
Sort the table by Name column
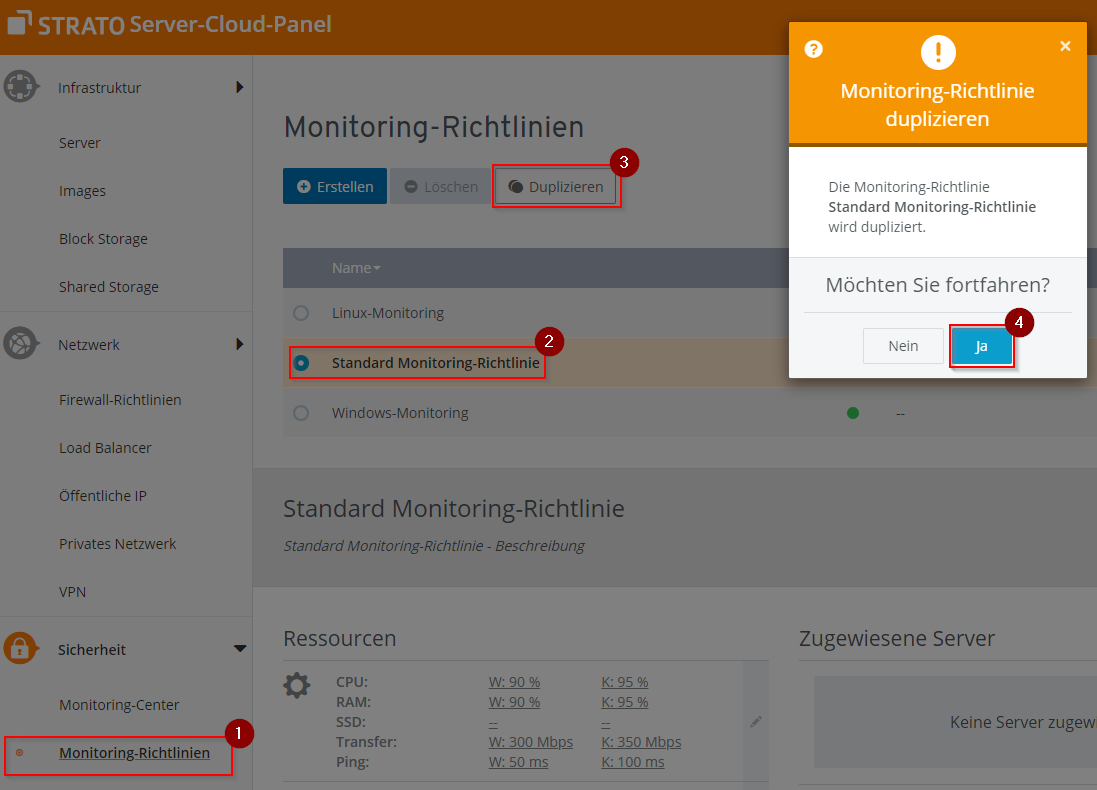point(355,268)
